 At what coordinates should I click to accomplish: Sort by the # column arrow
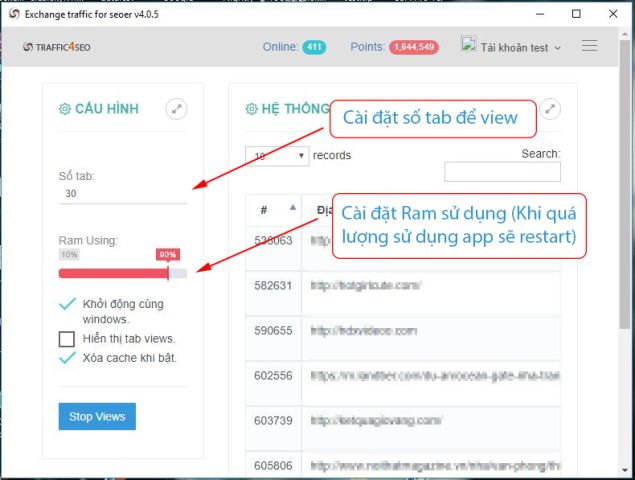293,208
